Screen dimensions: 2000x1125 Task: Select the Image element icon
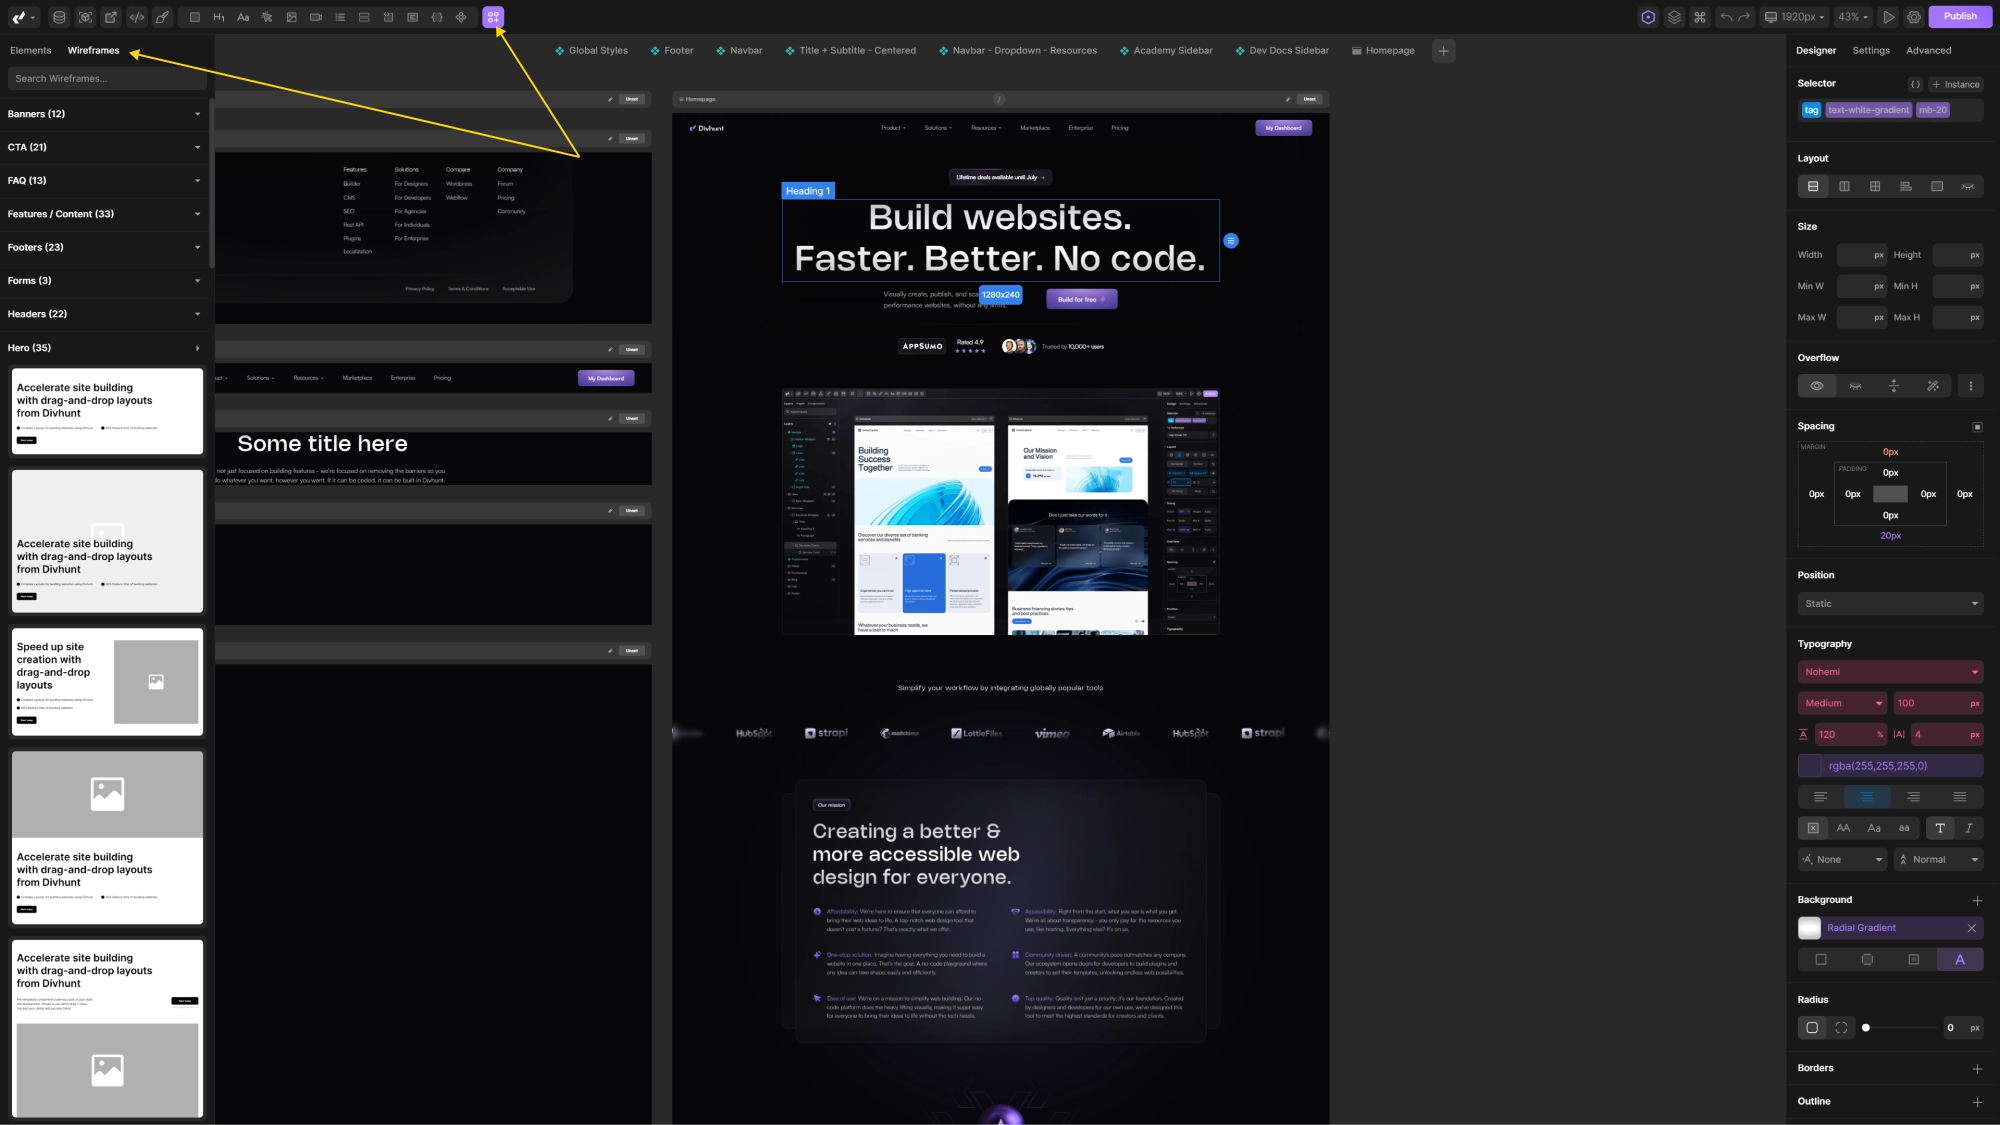point(292,17)
